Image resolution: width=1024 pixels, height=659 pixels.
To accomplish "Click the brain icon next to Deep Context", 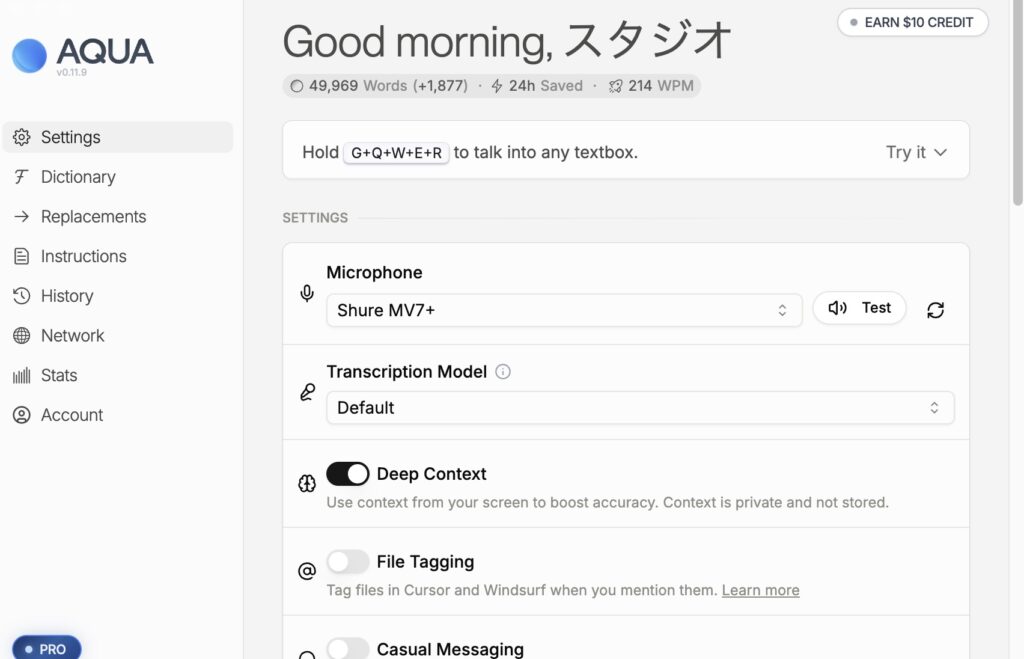I will click(x=307, y=484).
